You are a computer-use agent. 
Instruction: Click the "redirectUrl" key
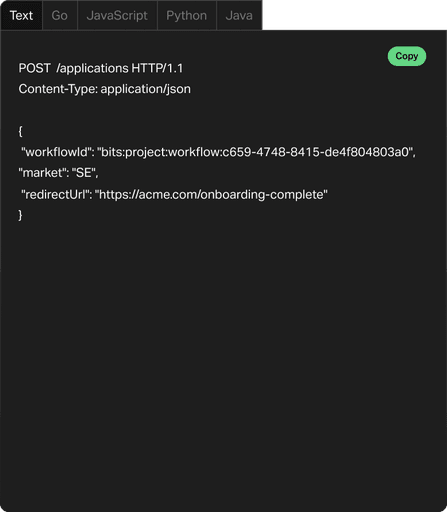[x=56, y=194]
